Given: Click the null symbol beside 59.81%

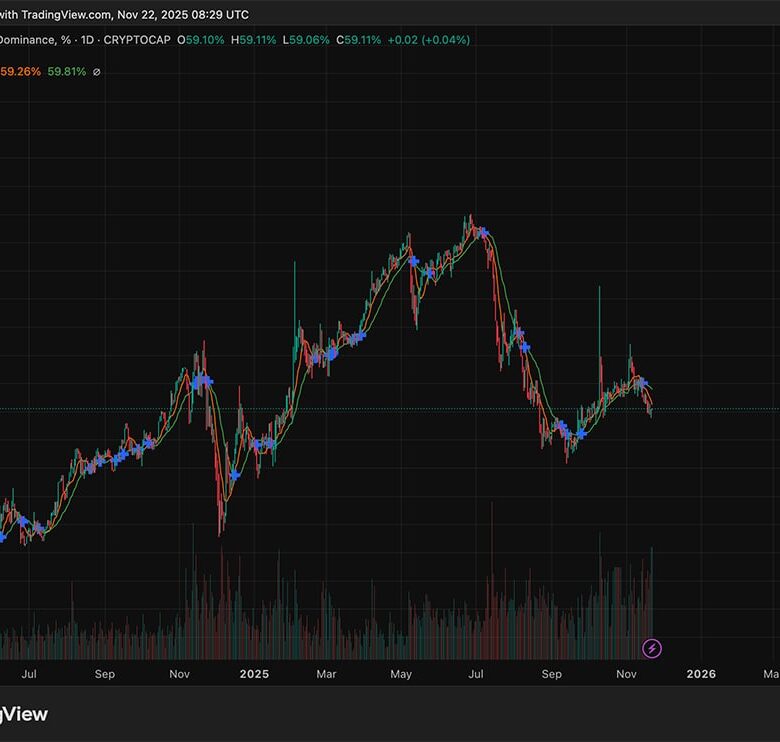Looking at the screenshot, I should 96,72.
